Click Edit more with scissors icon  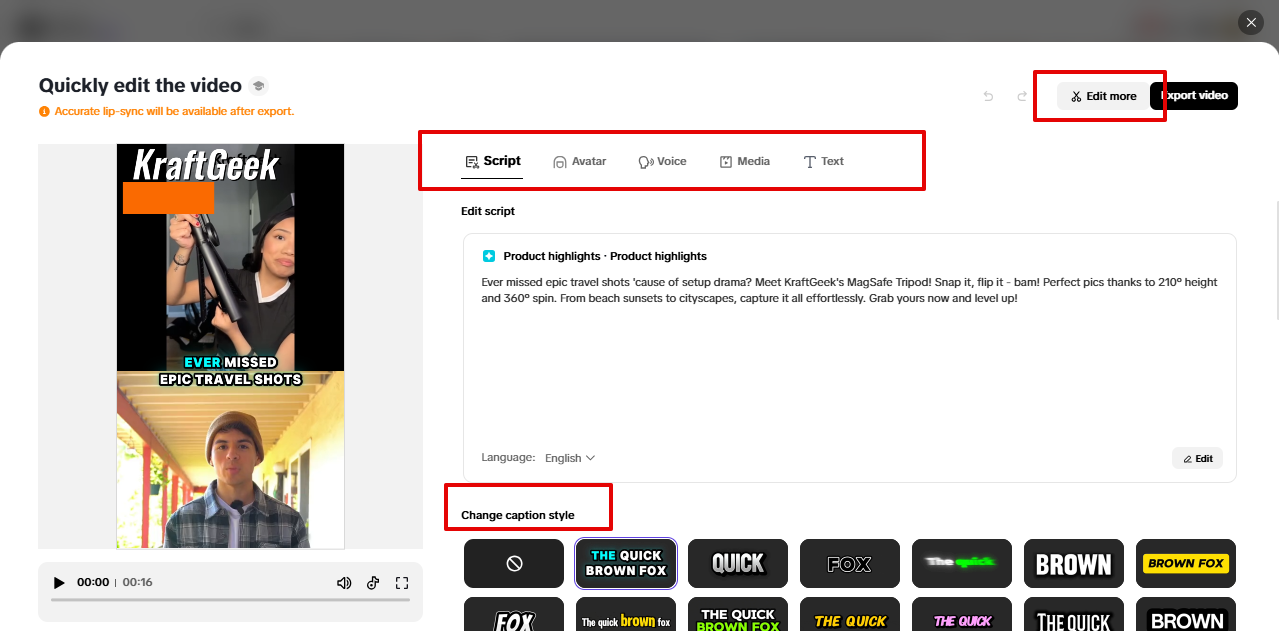pos(1103,96)
